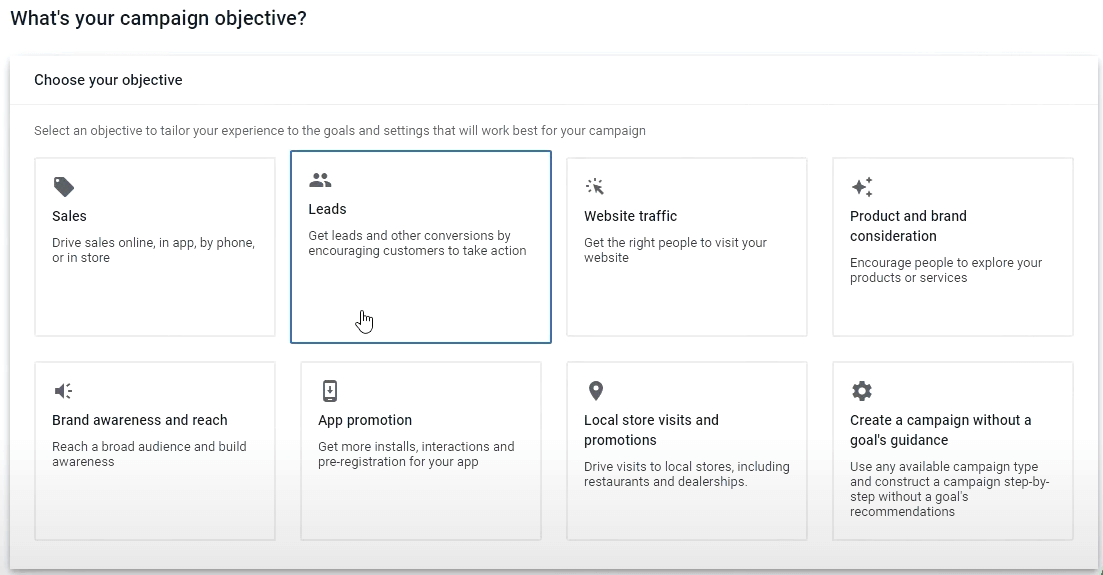
Task: Pick the Product and brand consideration heading
Action: (x=908, y=226)
